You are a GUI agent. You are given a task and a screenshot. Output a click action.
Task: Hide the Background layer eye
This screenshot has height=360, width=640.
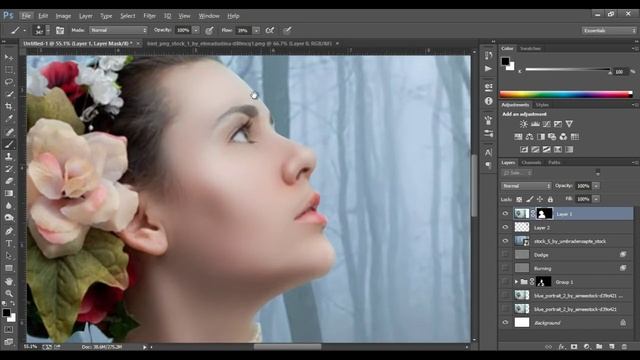pyautogui.click(x=505, y=322)
